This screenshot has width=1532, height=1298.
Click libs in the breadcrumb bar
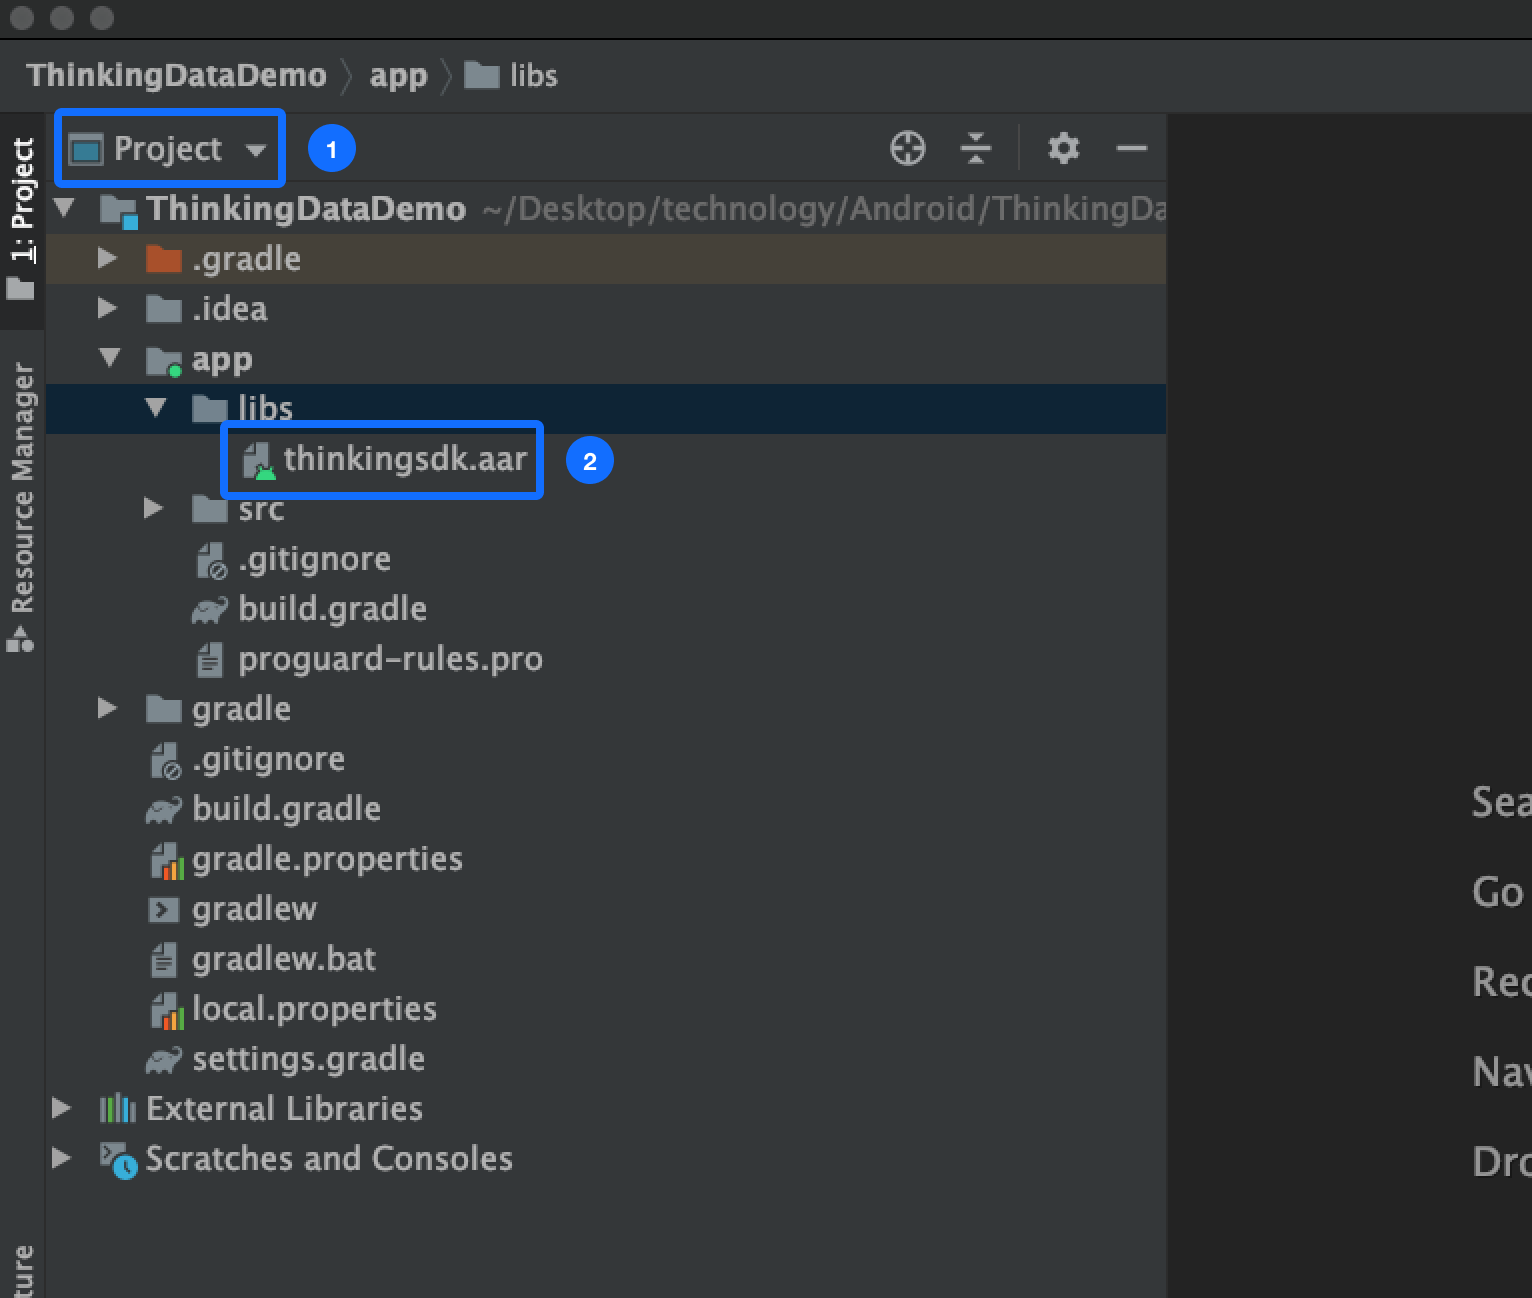point(530,75)
